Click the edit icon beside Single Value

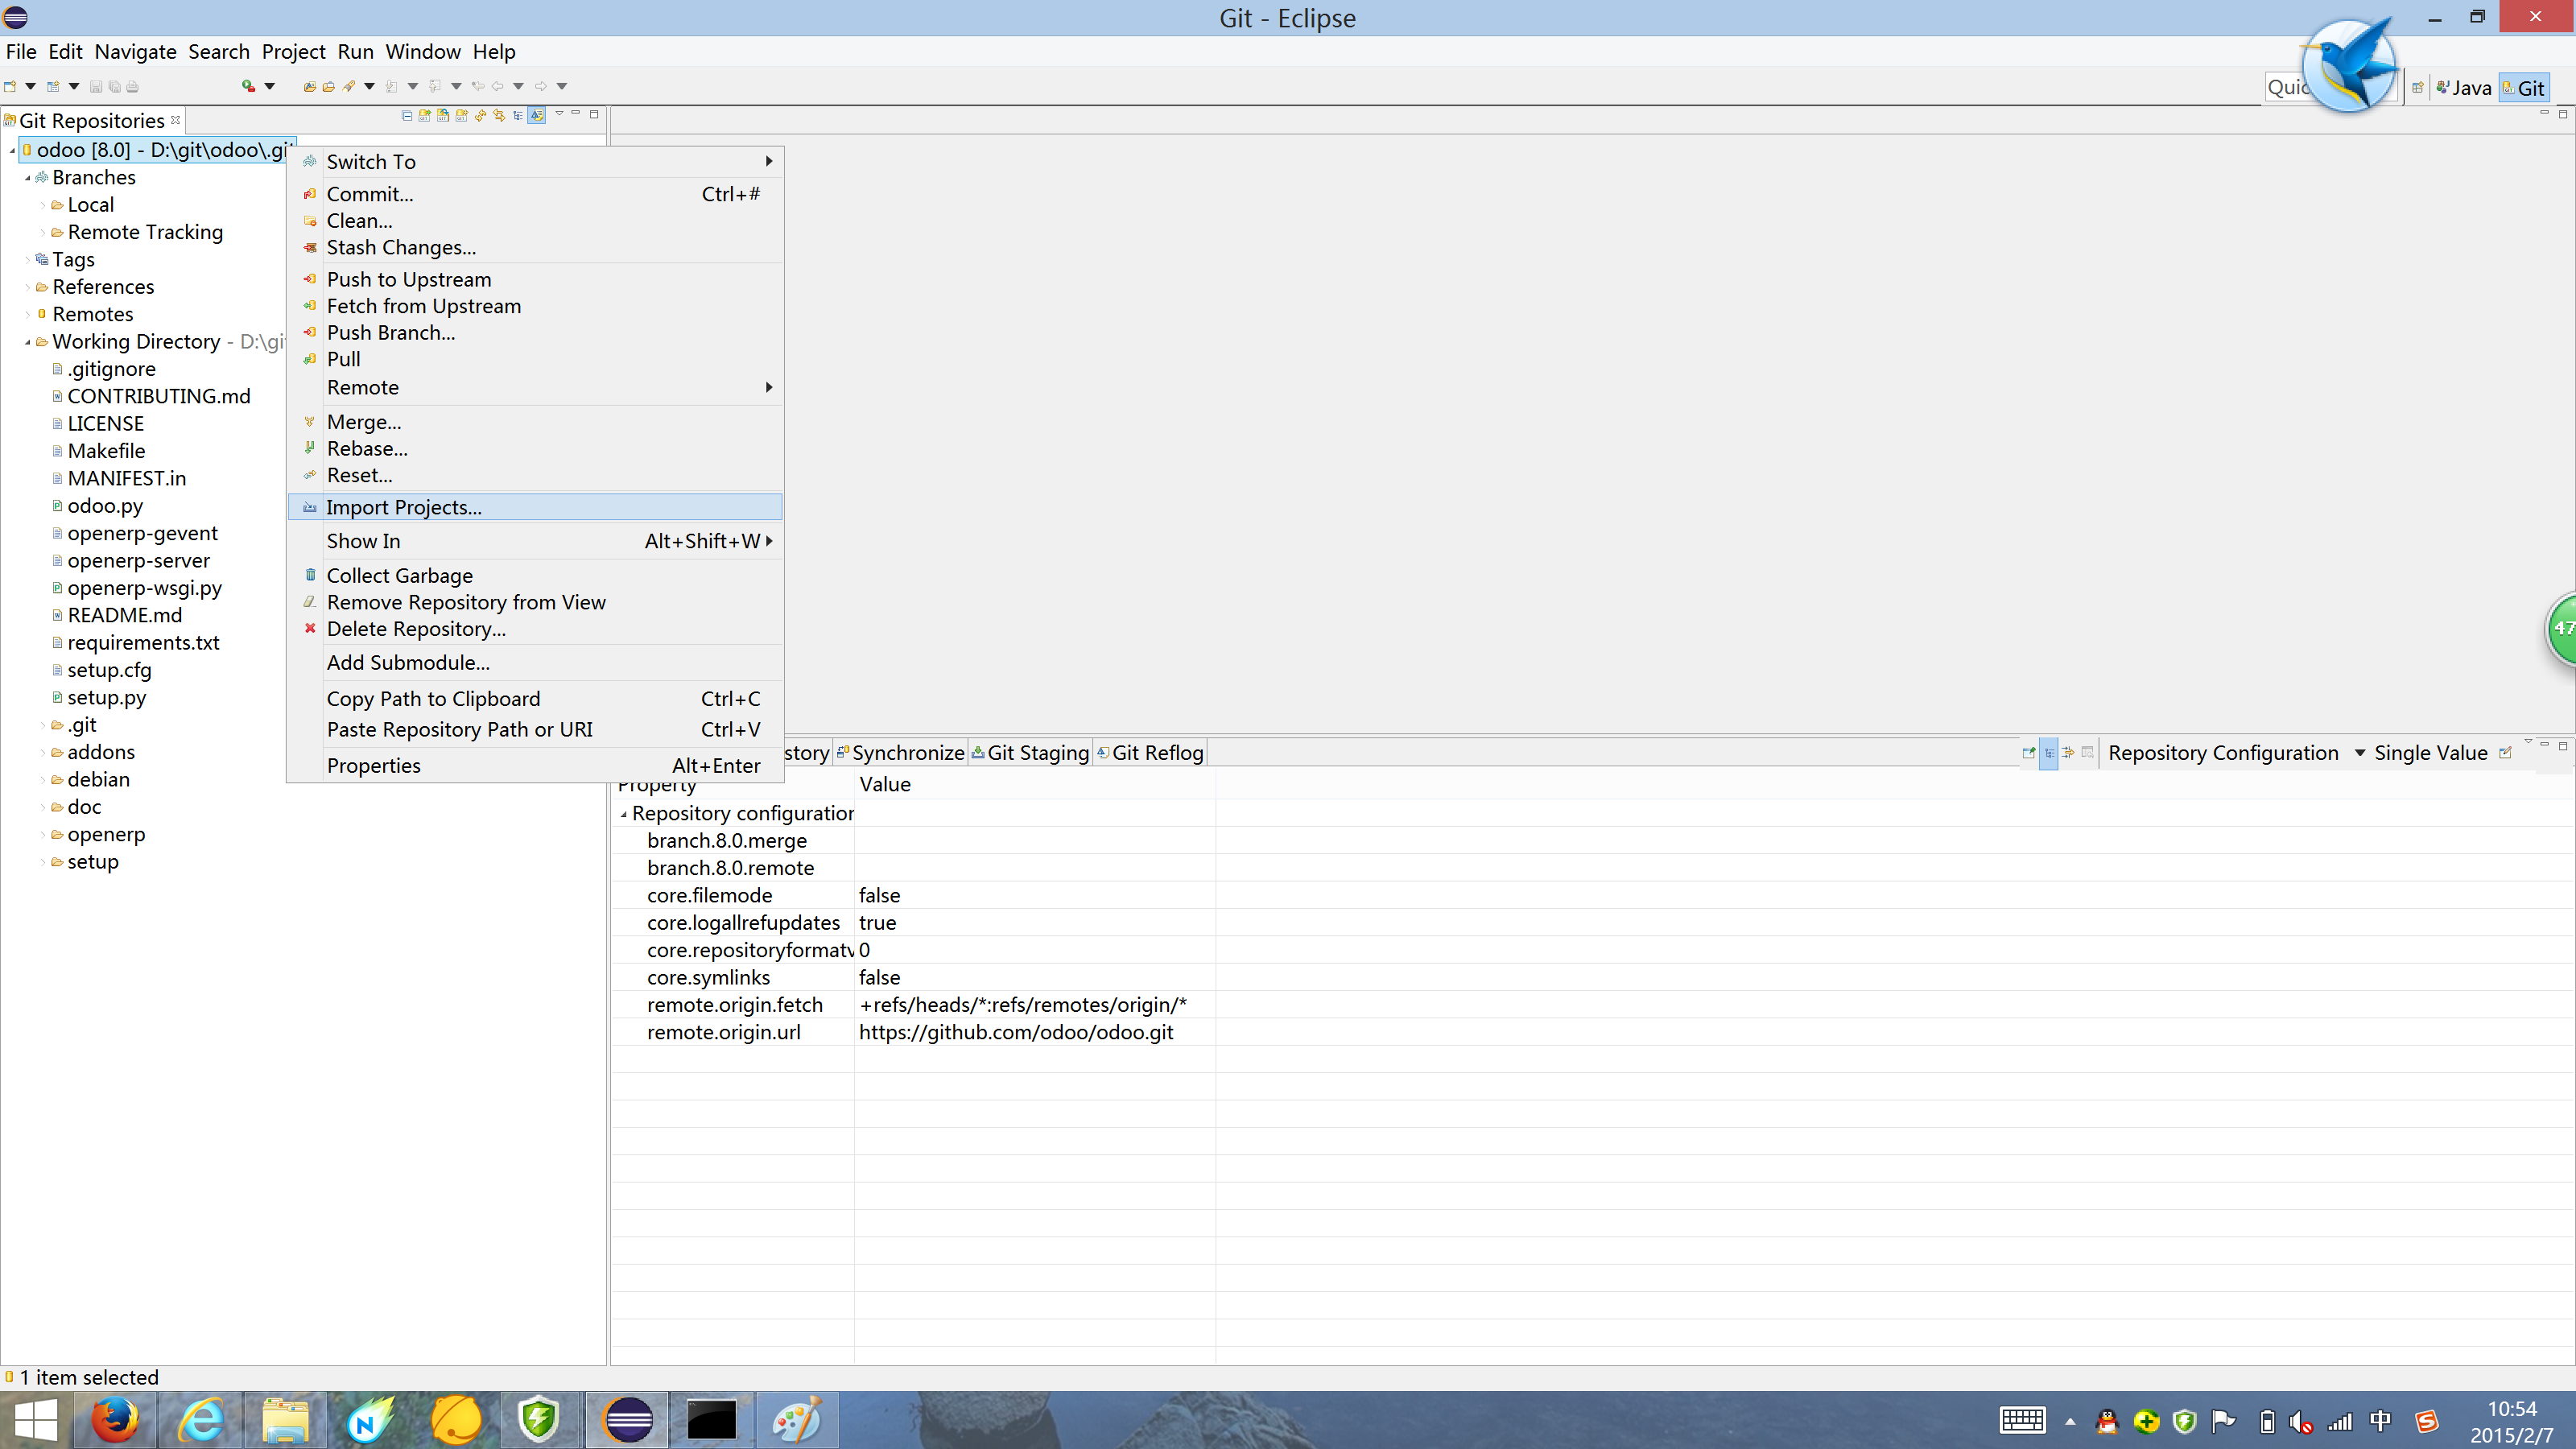coord(2505,753)
